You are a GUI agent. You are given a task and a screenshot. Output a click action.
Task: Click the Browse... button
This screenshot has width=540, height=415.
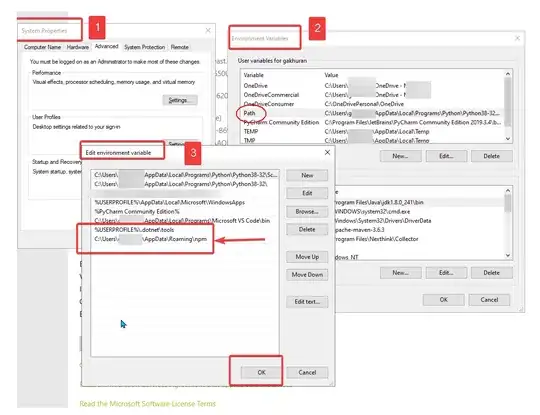click(307, 211)
